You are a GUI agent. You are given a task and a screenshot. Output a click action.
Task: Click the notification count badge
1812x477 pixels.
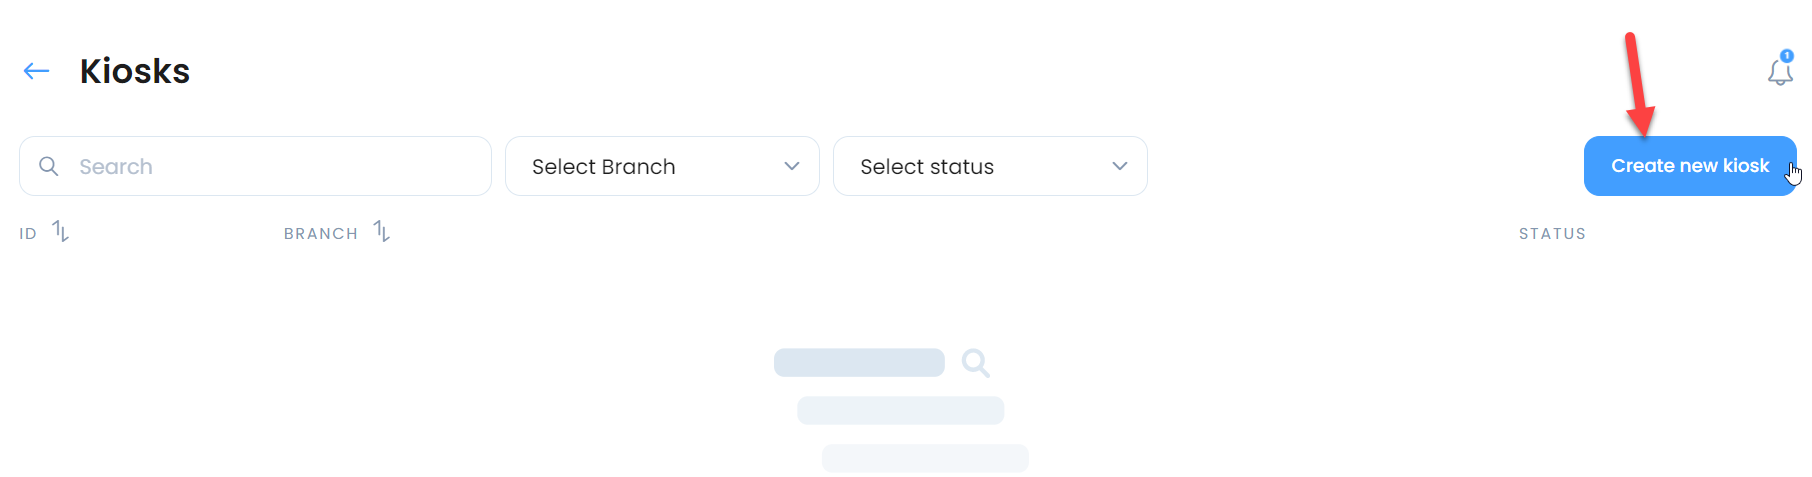1787,56
